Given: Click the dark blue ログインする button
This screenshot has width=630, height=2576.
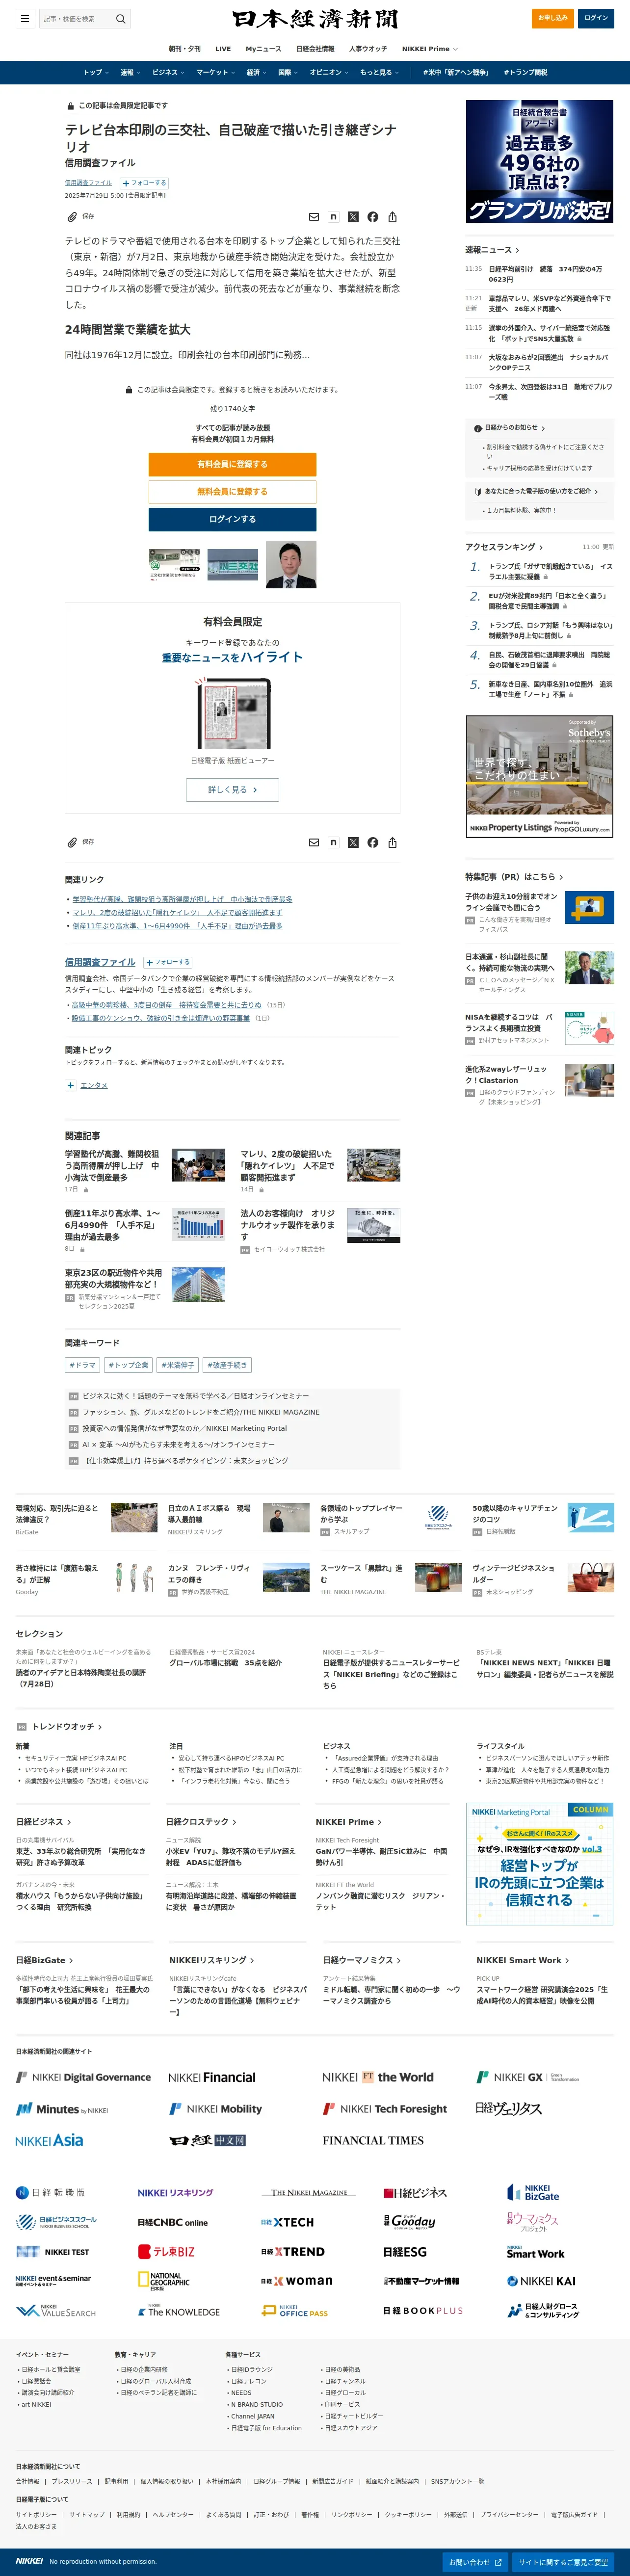Looking at the screenshot, I should (232, 519).
